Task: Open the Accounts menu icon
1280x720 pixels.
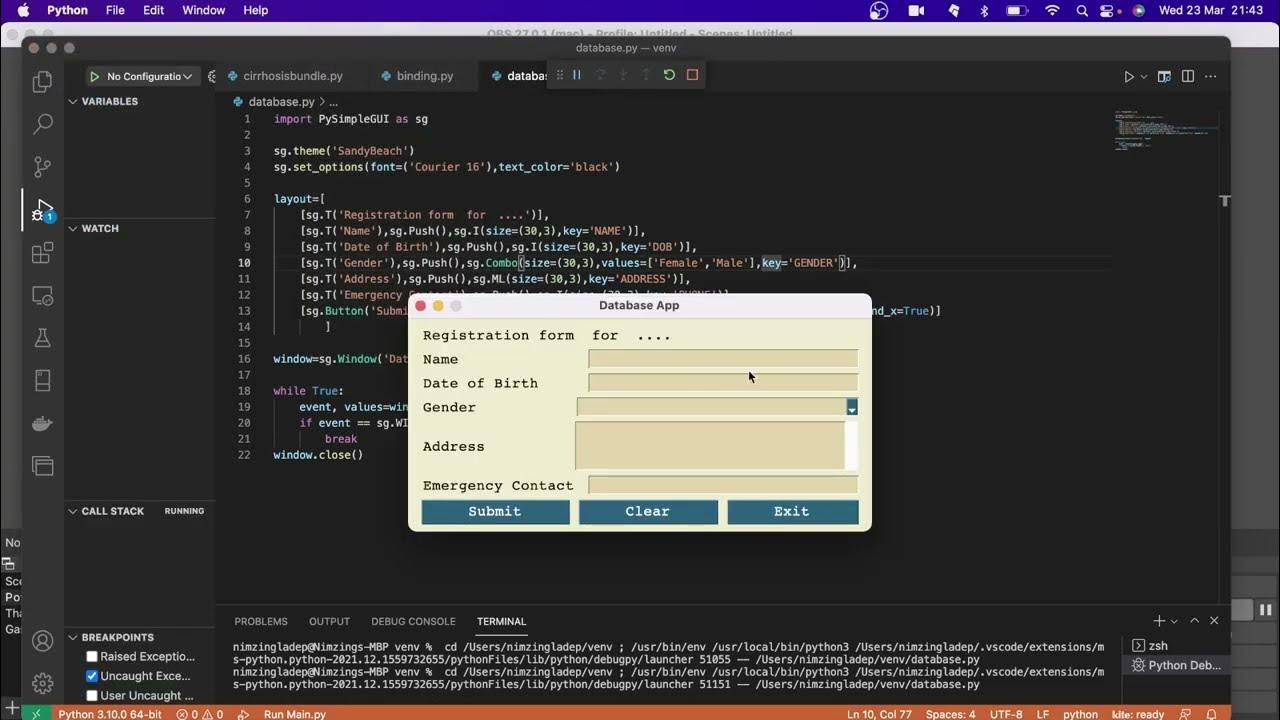Action: [x=42, y=641]
